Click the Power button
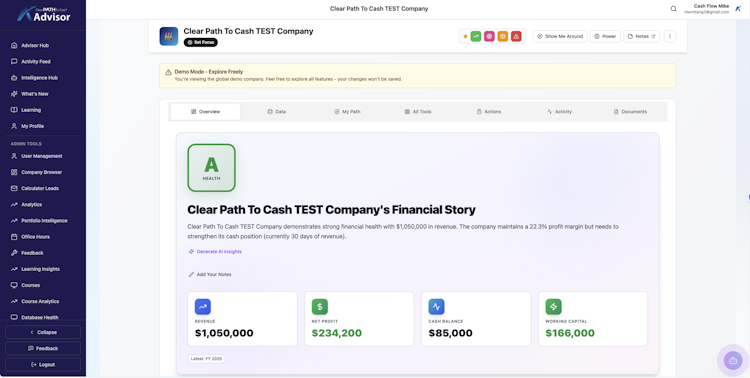This screenshot has height=378, width=750. (605, 36)
